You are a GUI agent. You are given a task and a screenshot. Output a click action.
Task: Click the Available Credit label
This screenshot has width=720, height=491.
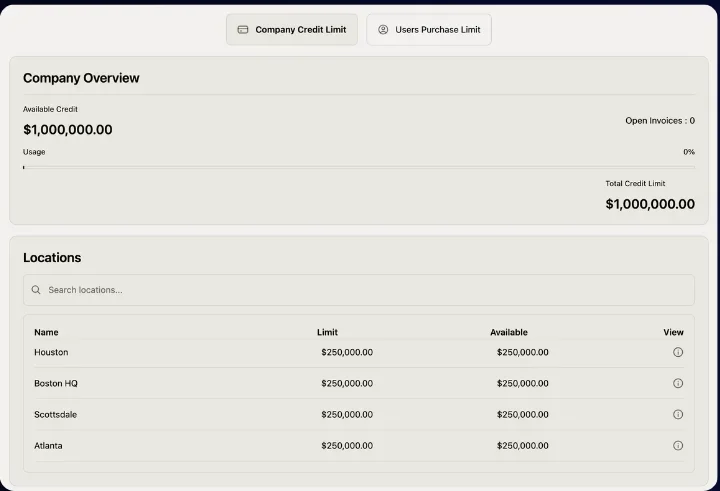point(50,109)
